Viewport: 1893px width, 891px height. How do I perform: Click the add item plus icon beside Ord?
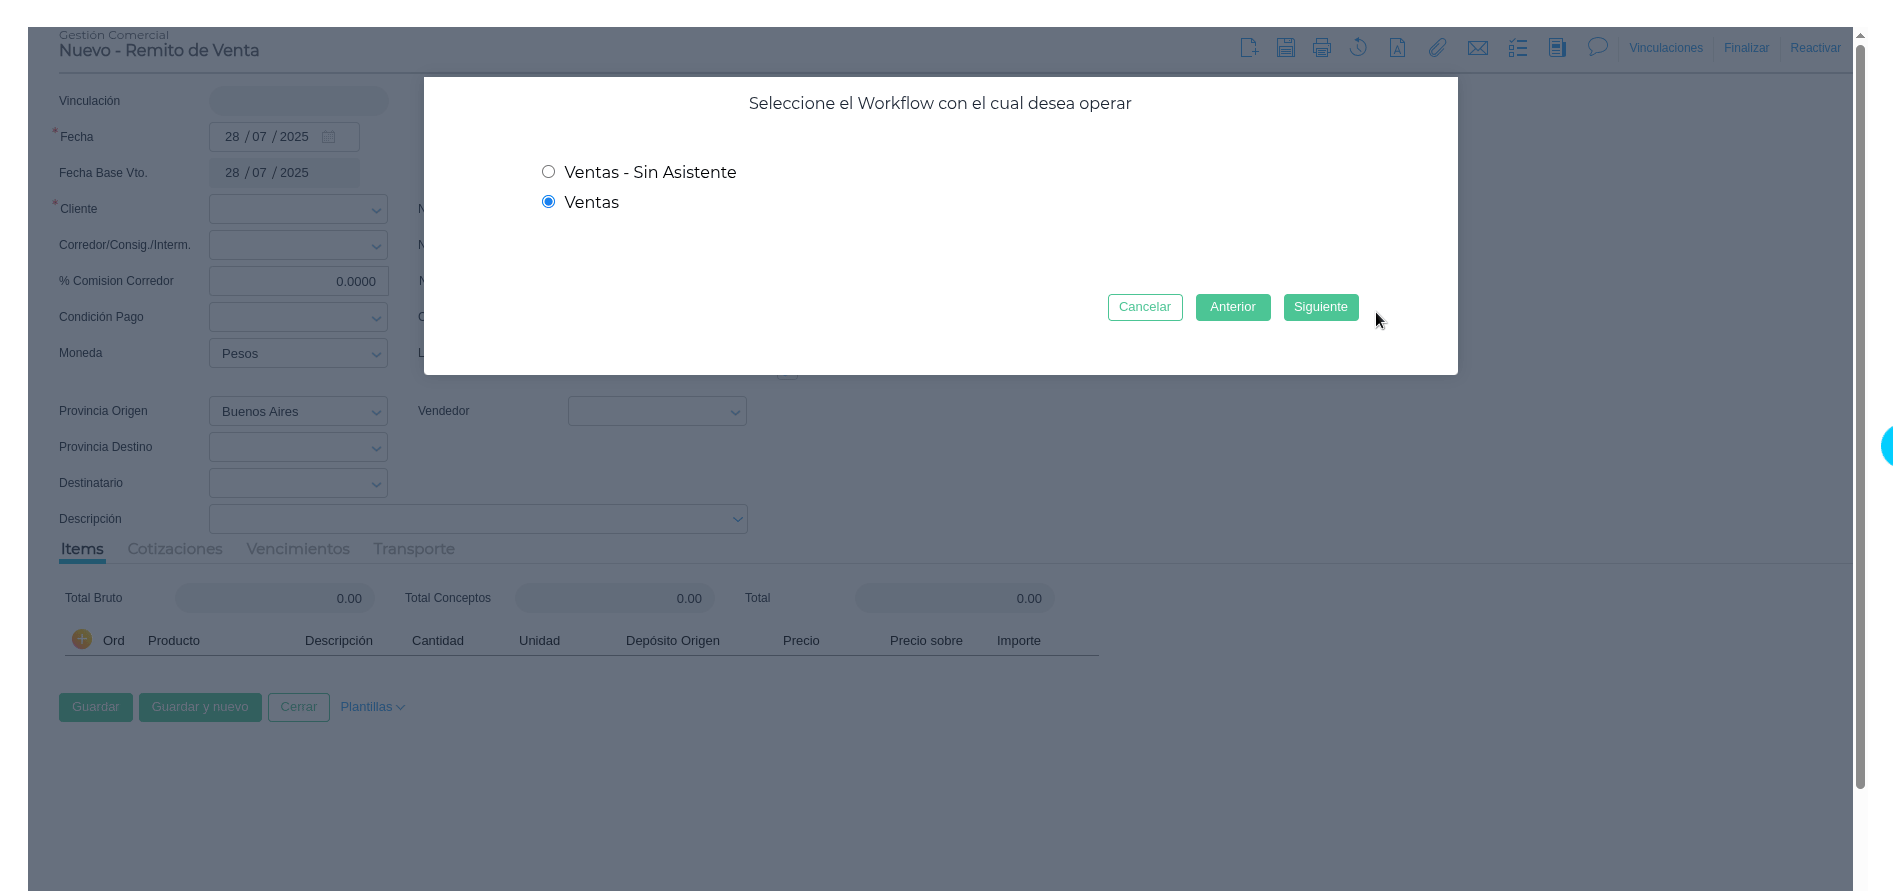[x=82, y=639]
